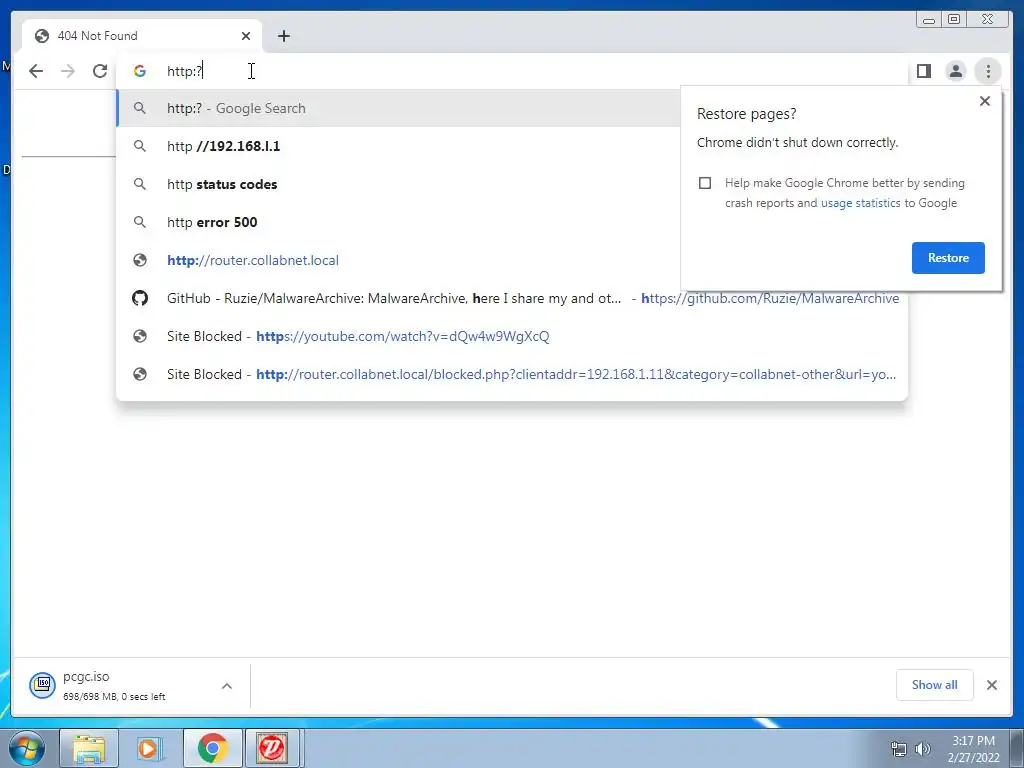Select the 404 Not Found tab
Viewport: 1024px width, 768px height.
(142, 36)
